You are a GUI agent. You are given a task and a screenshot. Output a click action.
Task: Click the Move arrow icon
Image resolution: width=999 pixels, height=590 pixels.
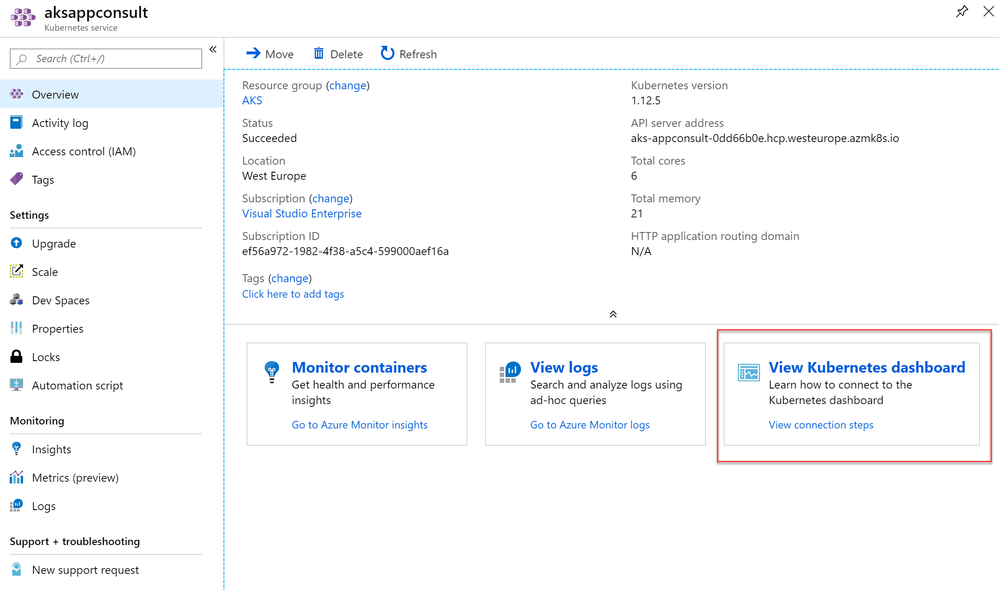click(x=253, y=54)
